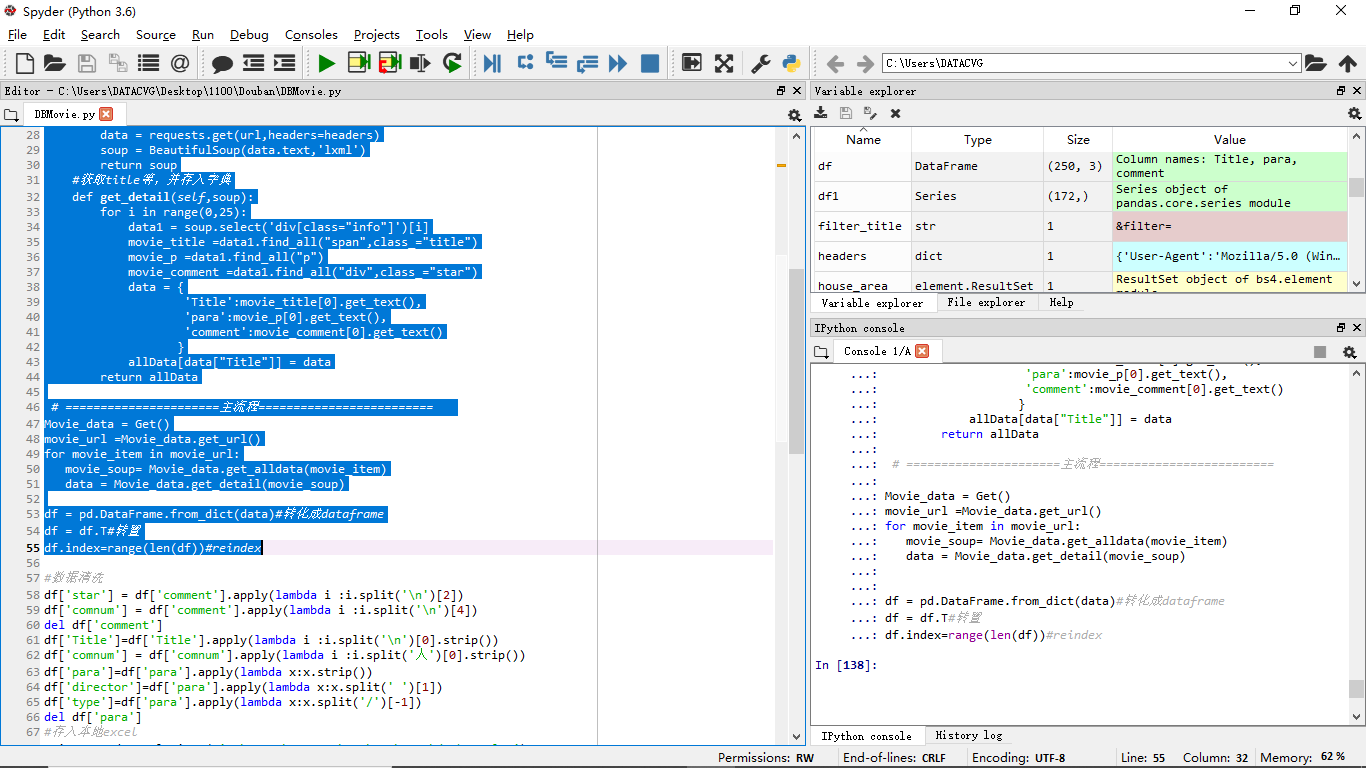The height and width of the screenshot is (768, 1366).
Task: Click the Open file folder icon
Action: (55, 63)
